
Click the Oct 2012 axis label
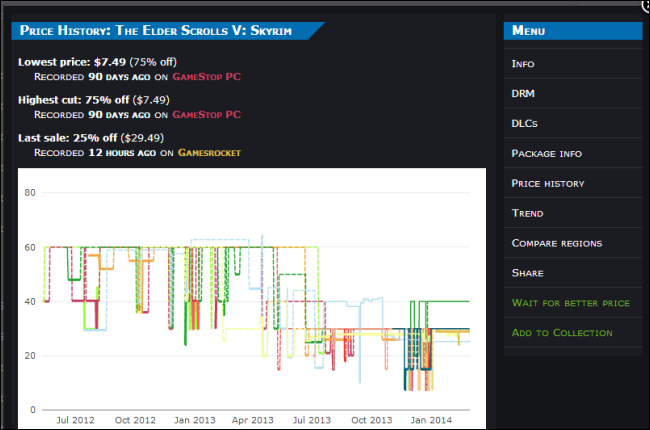[x=135, y=420]
